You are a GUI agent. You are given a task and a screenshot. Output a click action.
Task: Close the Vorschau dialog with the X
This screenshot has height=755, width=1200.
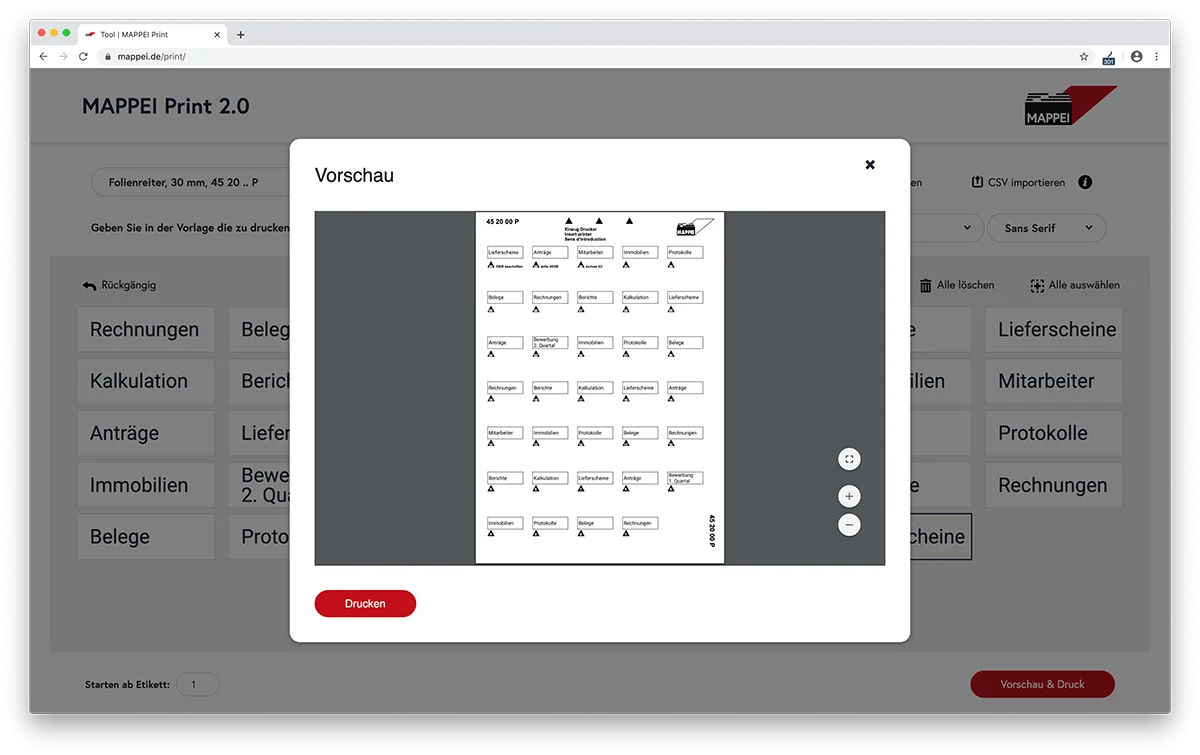coord(870,165)
